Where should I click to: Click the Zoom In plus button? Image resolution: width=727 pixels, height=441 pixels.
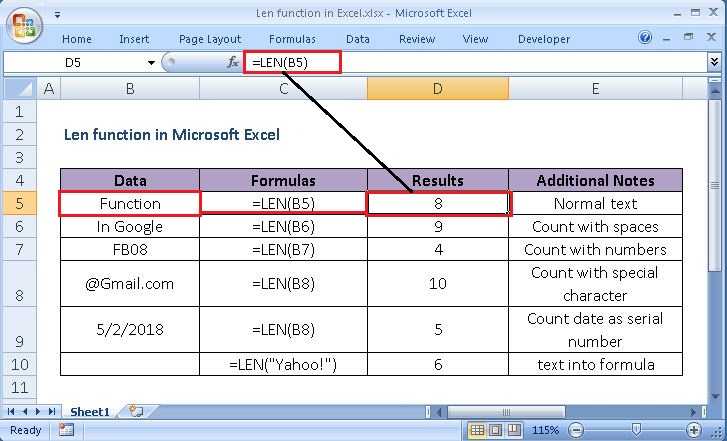click(694, 430)
